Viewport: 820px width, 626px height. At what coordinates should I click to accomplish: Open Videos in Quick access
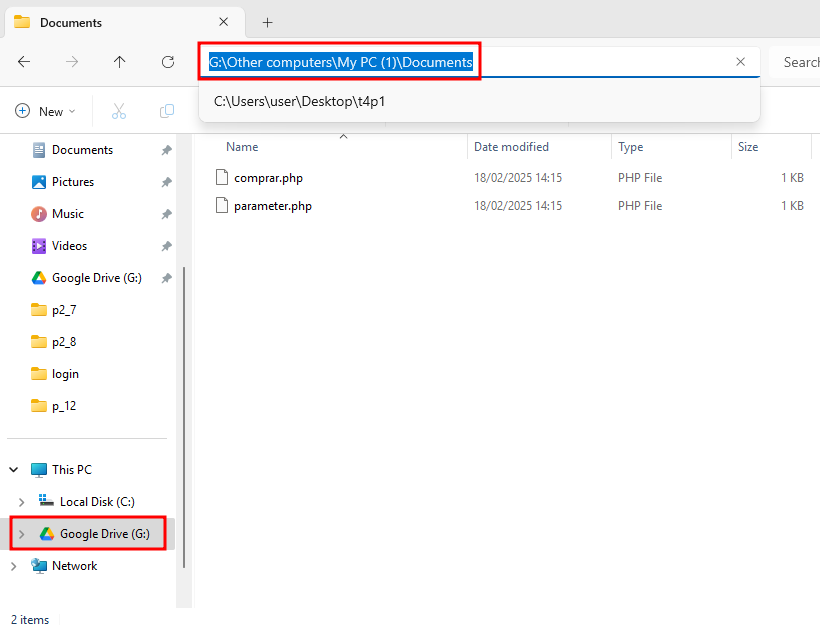[x=69, y=246]
